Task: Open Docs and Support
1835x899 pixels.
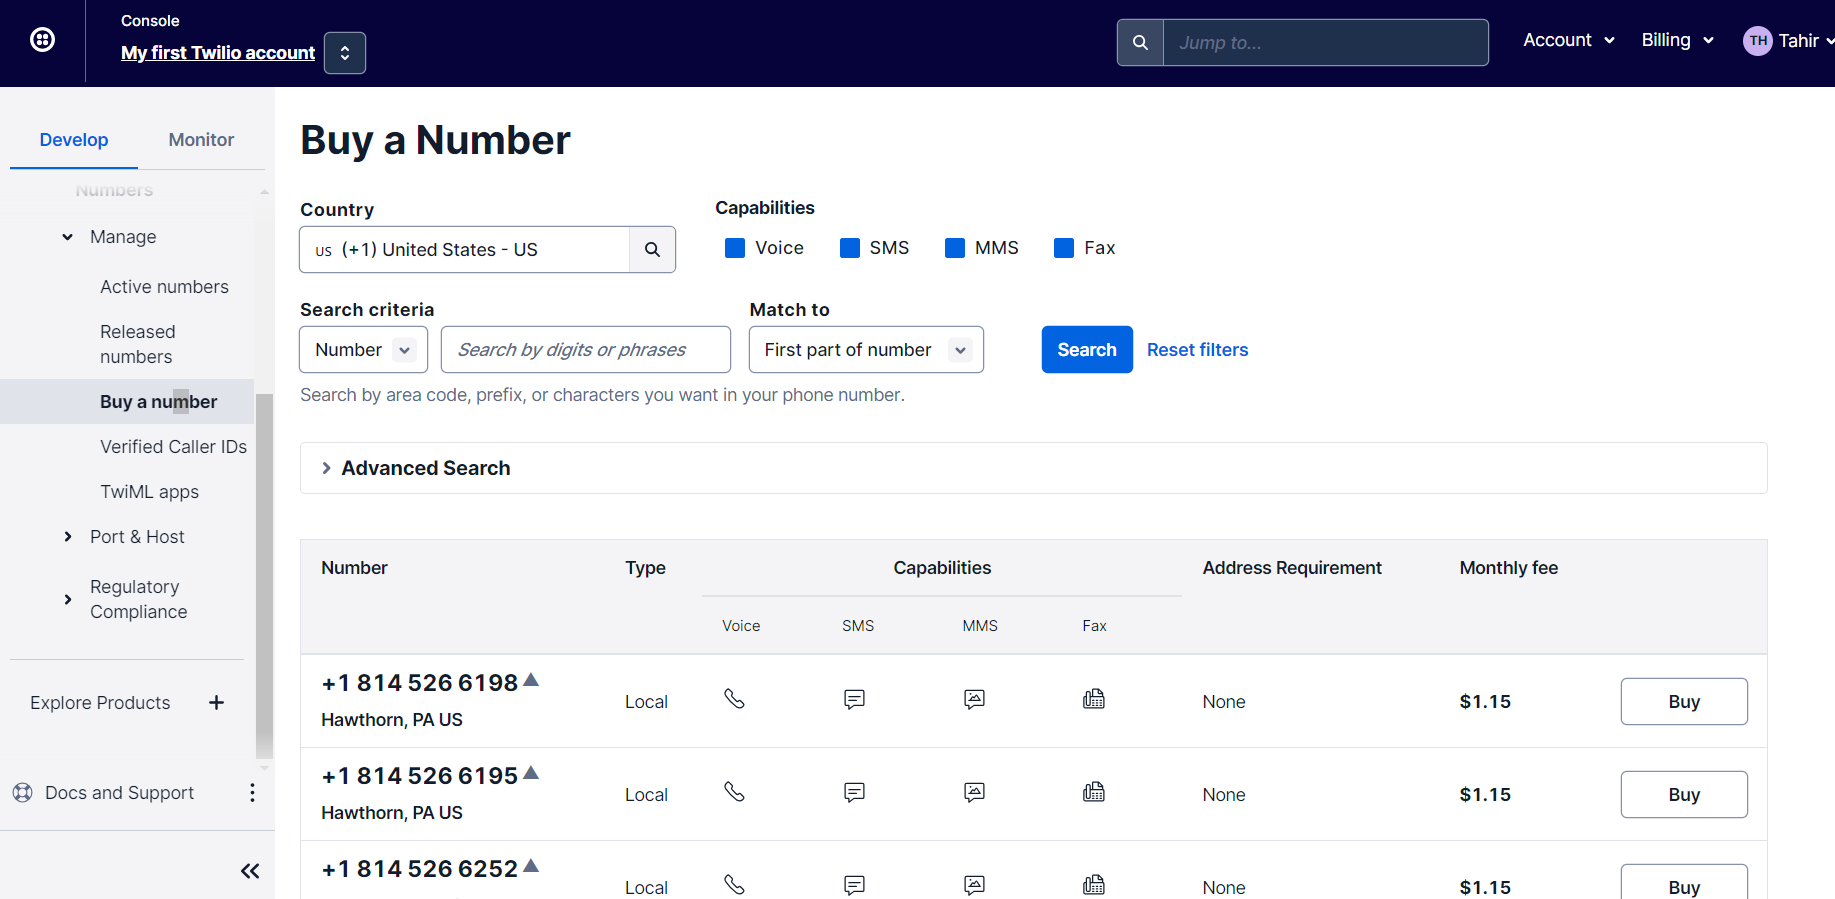Action: click(x=119, y=793)
